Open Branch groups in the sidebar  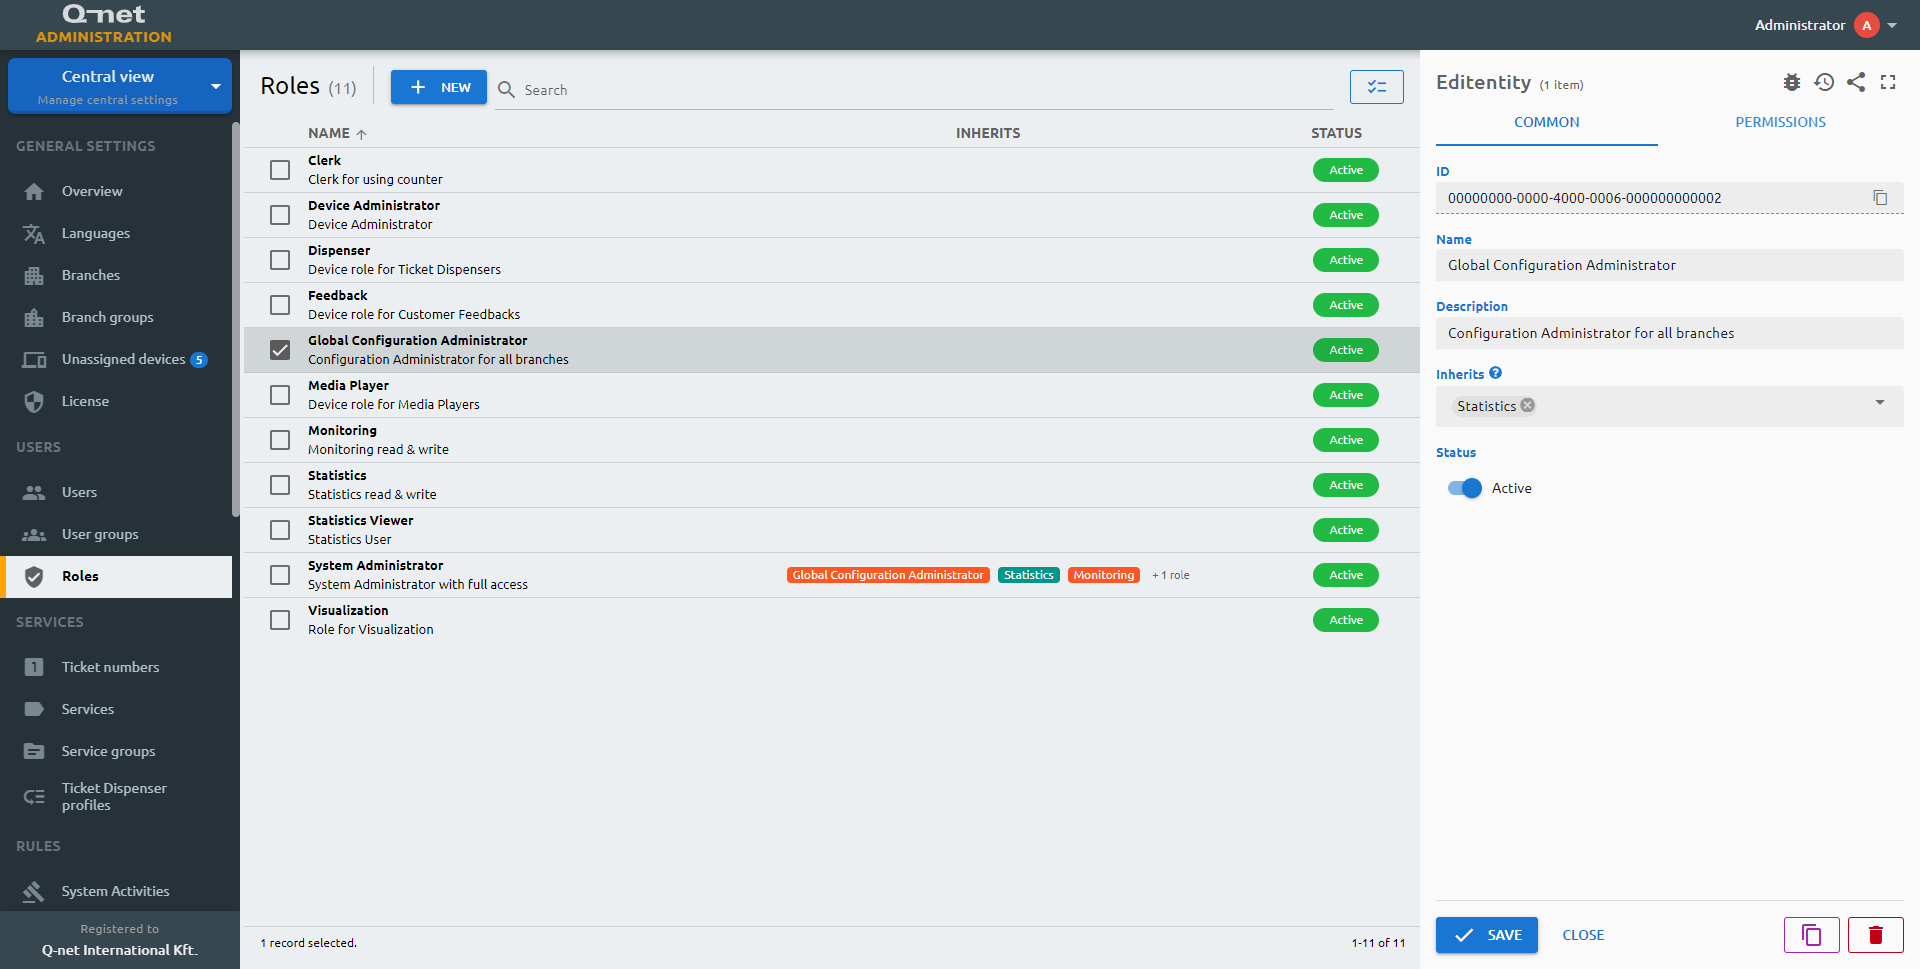[118, 317]
